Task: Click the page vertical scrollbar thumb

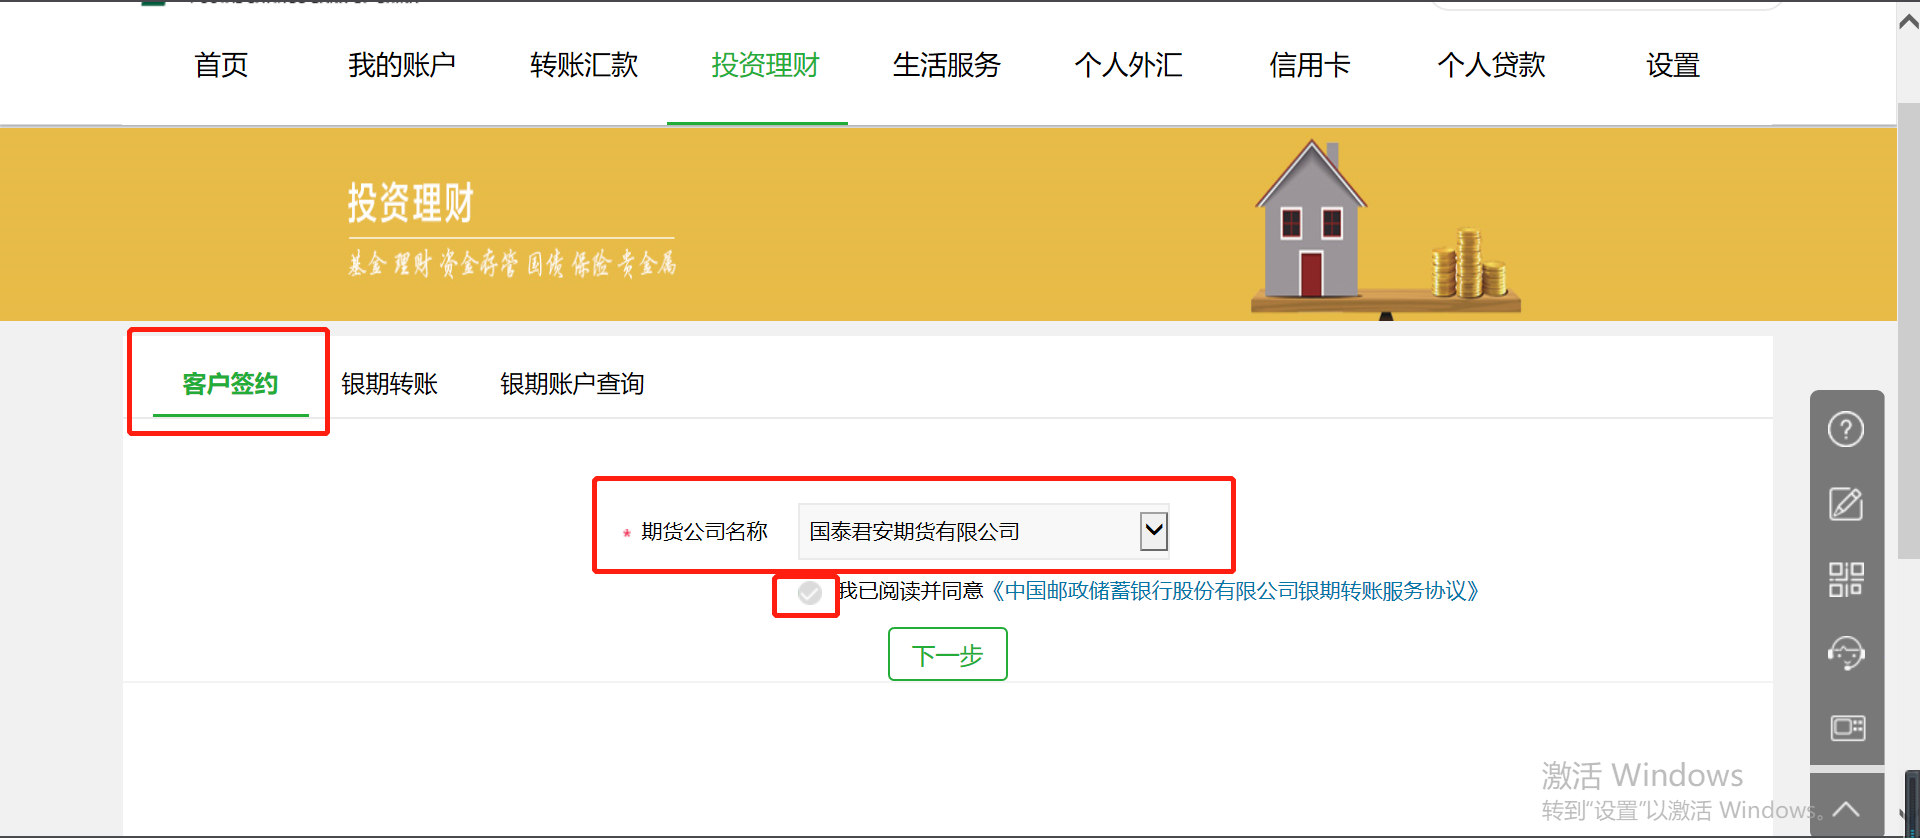Action: tap(1908, 330)
